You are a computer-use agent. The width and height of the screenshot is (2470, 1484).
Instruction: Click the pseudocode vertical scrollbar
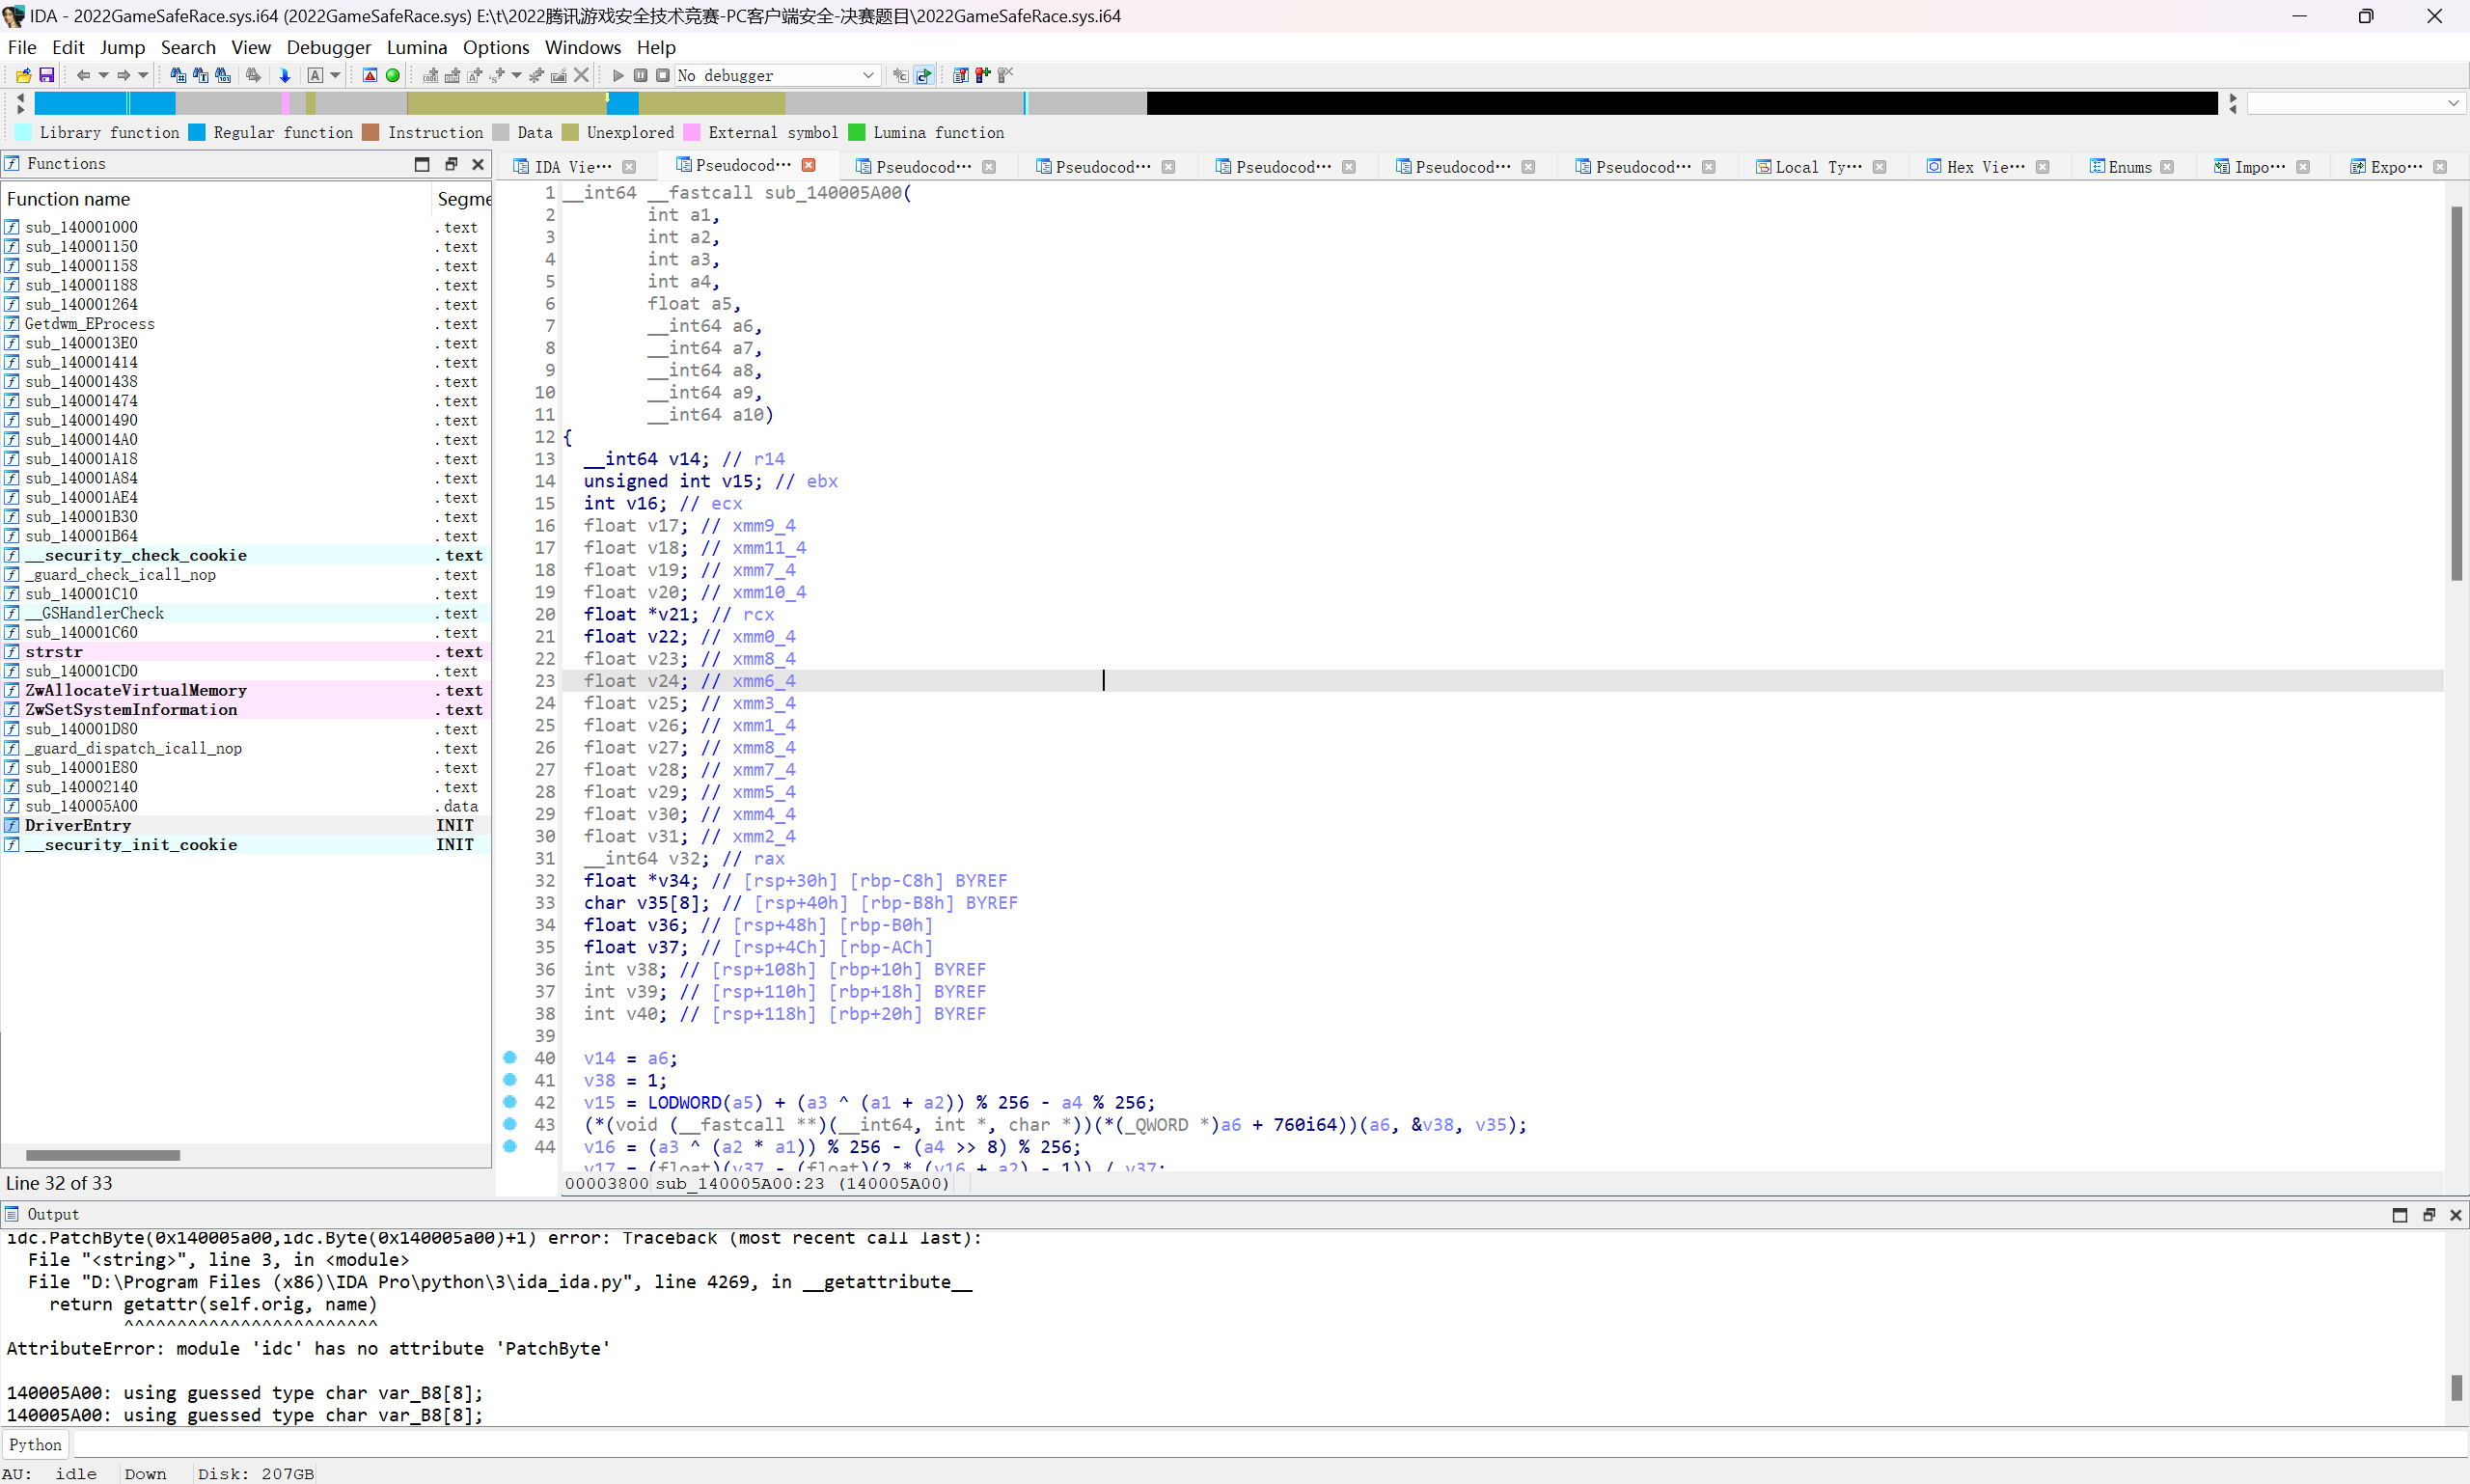pos(2456,395)
